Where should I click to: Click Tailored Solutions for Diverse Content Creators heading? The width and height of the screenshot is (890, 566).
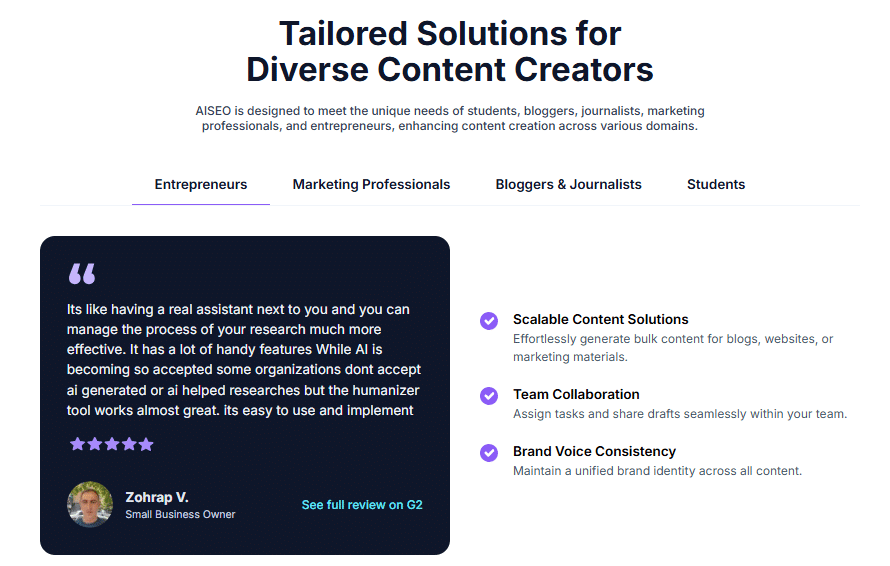pos(449,51)
